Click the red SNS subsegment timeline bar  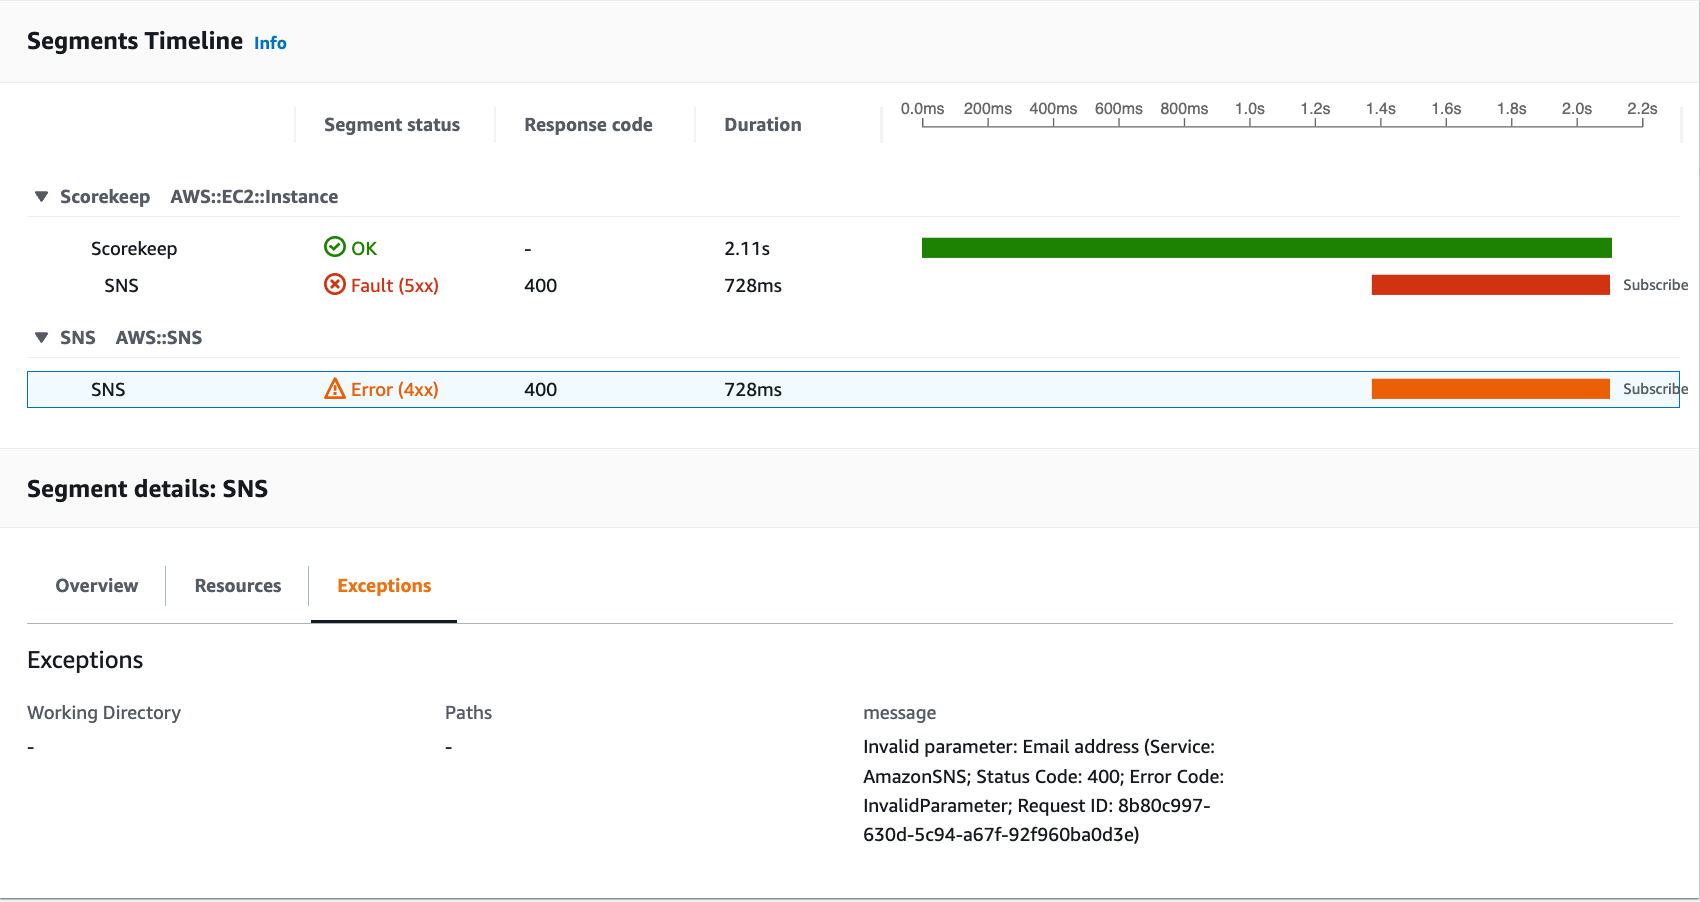(1490, 285)
